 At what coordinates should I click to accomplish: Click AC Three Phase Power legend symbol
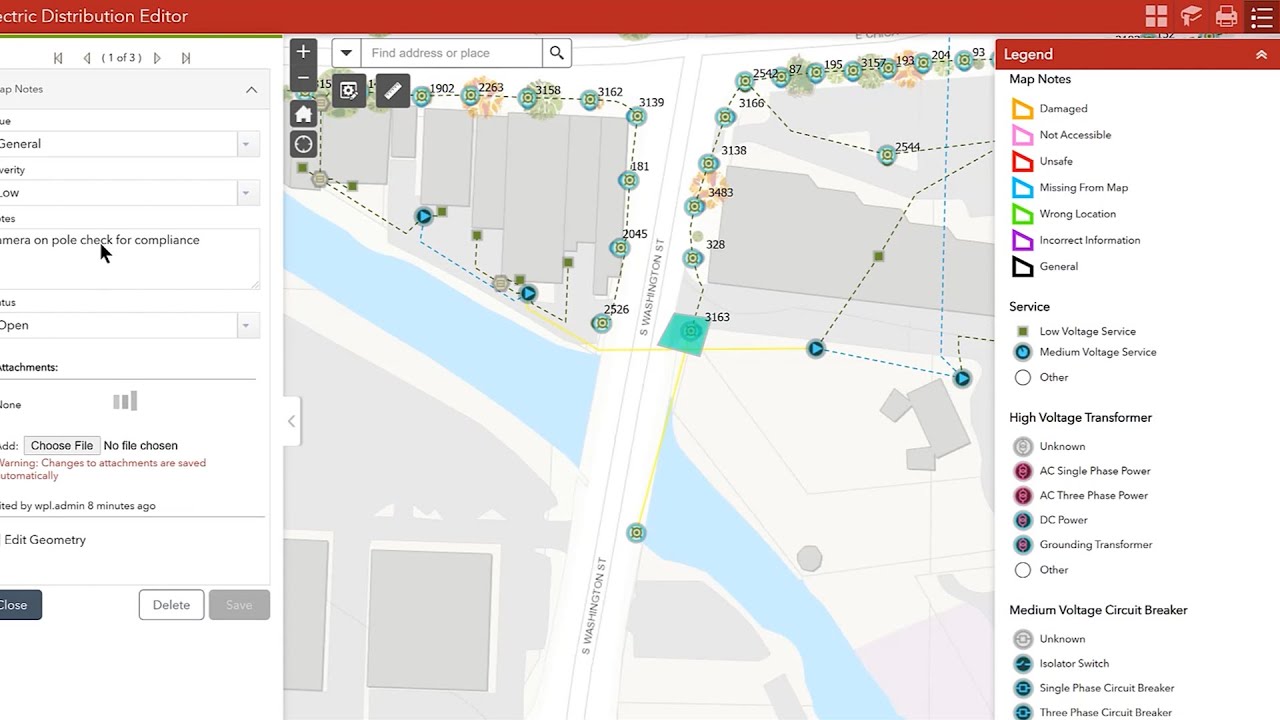click(x=1022, y=496)
